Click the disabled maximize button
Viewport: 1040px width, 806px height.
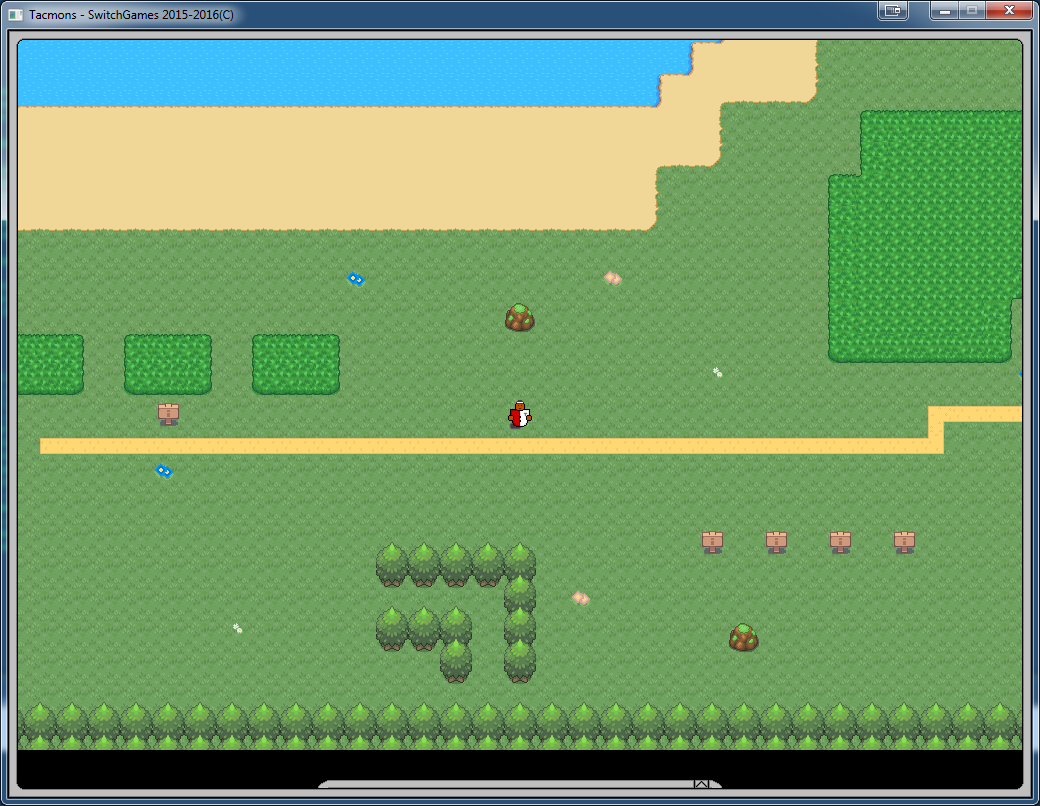972,10
